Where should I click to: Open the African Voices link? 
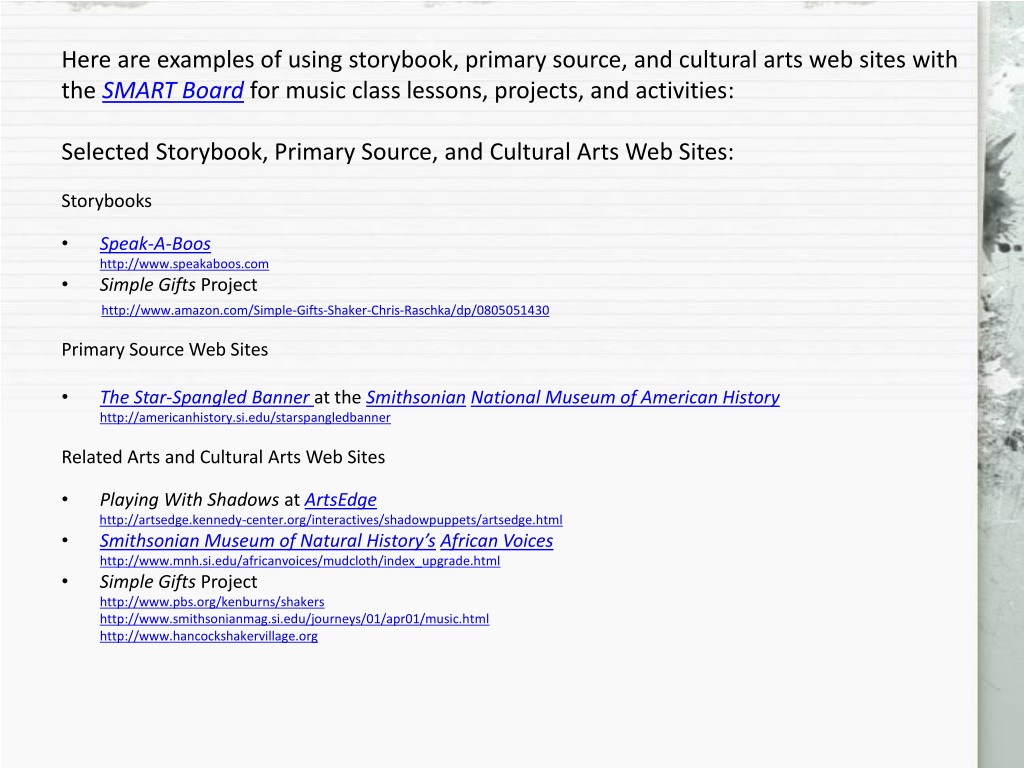[x=496, y=541]
